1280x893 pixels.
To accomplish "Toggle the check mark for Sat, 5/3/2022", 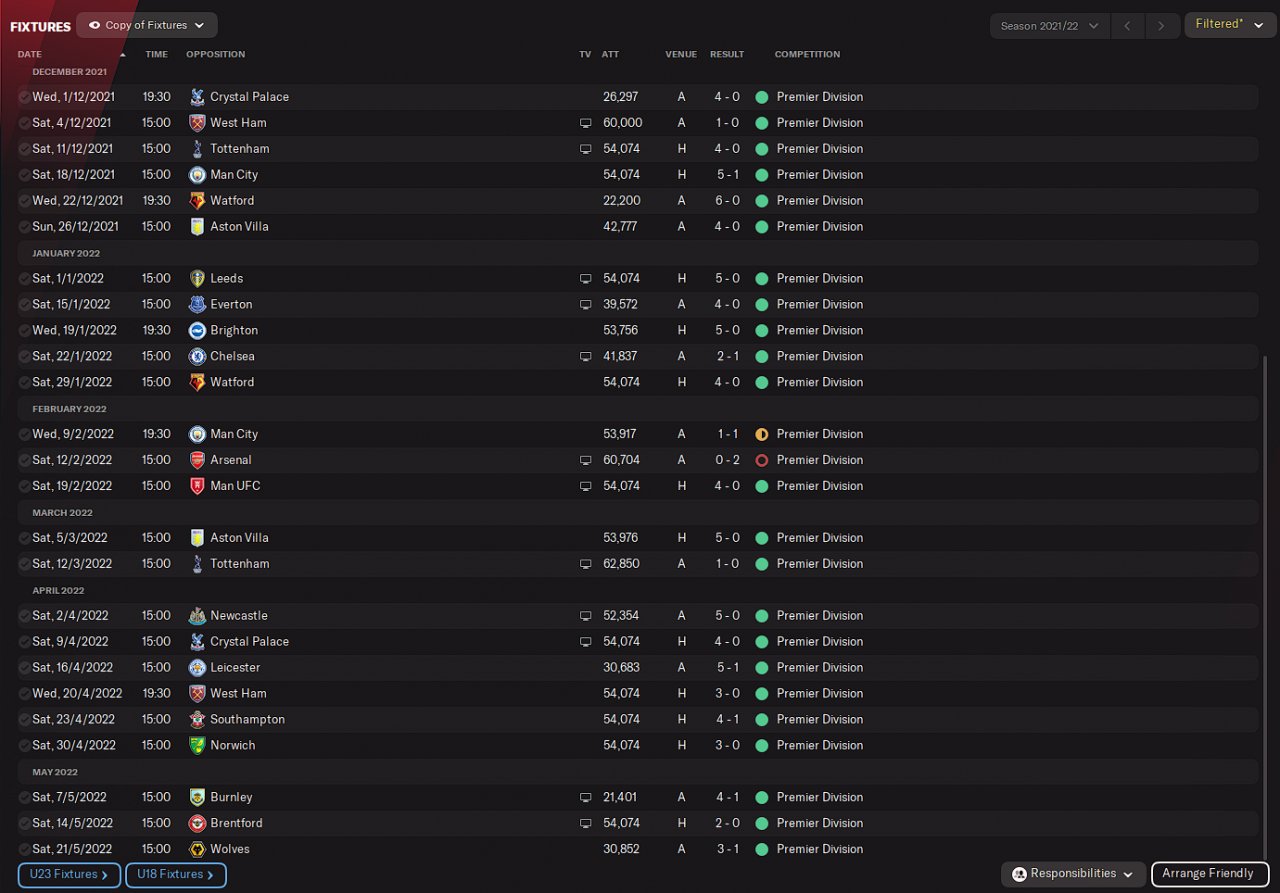I will [x=24, y=538].
